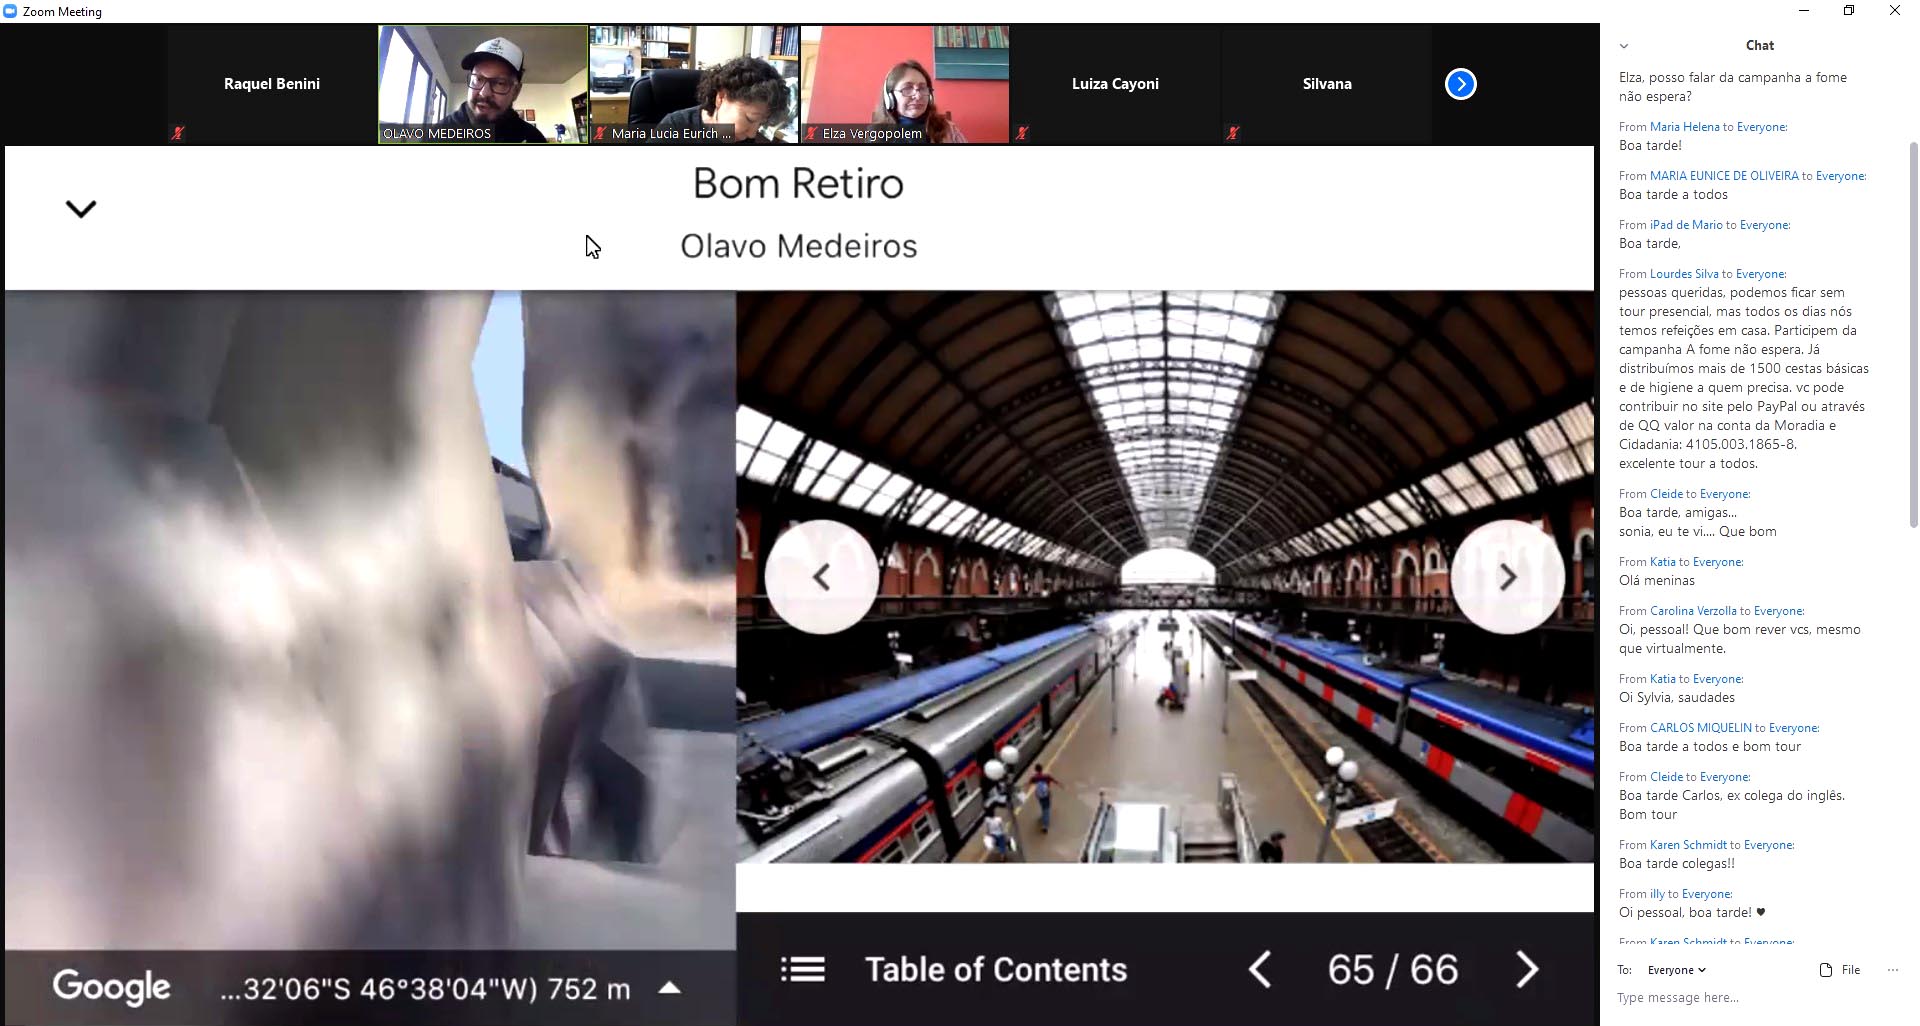Viewport: 1920px width, 1026px height.
Task: Click the Table of Contents list icon
Action: 802,969
